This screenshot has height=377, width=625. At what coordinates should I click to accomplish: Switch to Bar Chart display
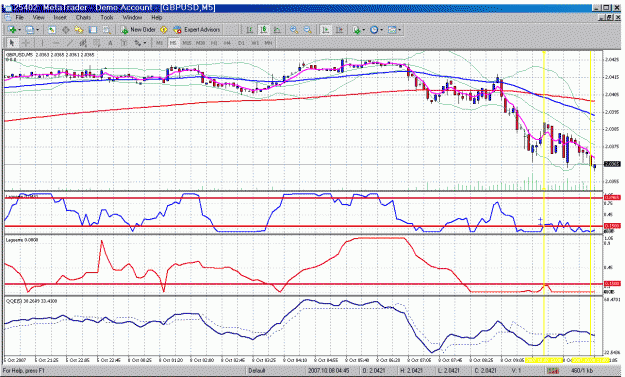(x=250, y=29)
